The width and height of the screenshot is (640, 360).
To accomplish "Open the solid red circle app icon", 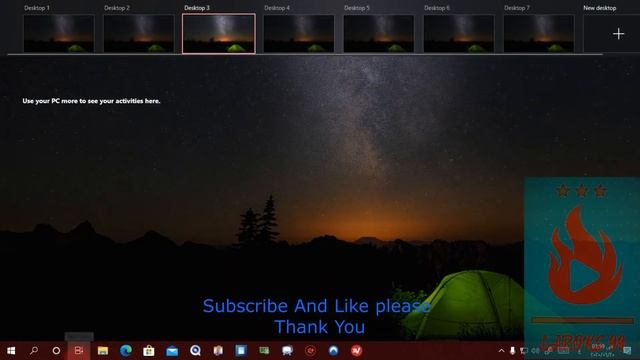I will click(x=356, y=351).
